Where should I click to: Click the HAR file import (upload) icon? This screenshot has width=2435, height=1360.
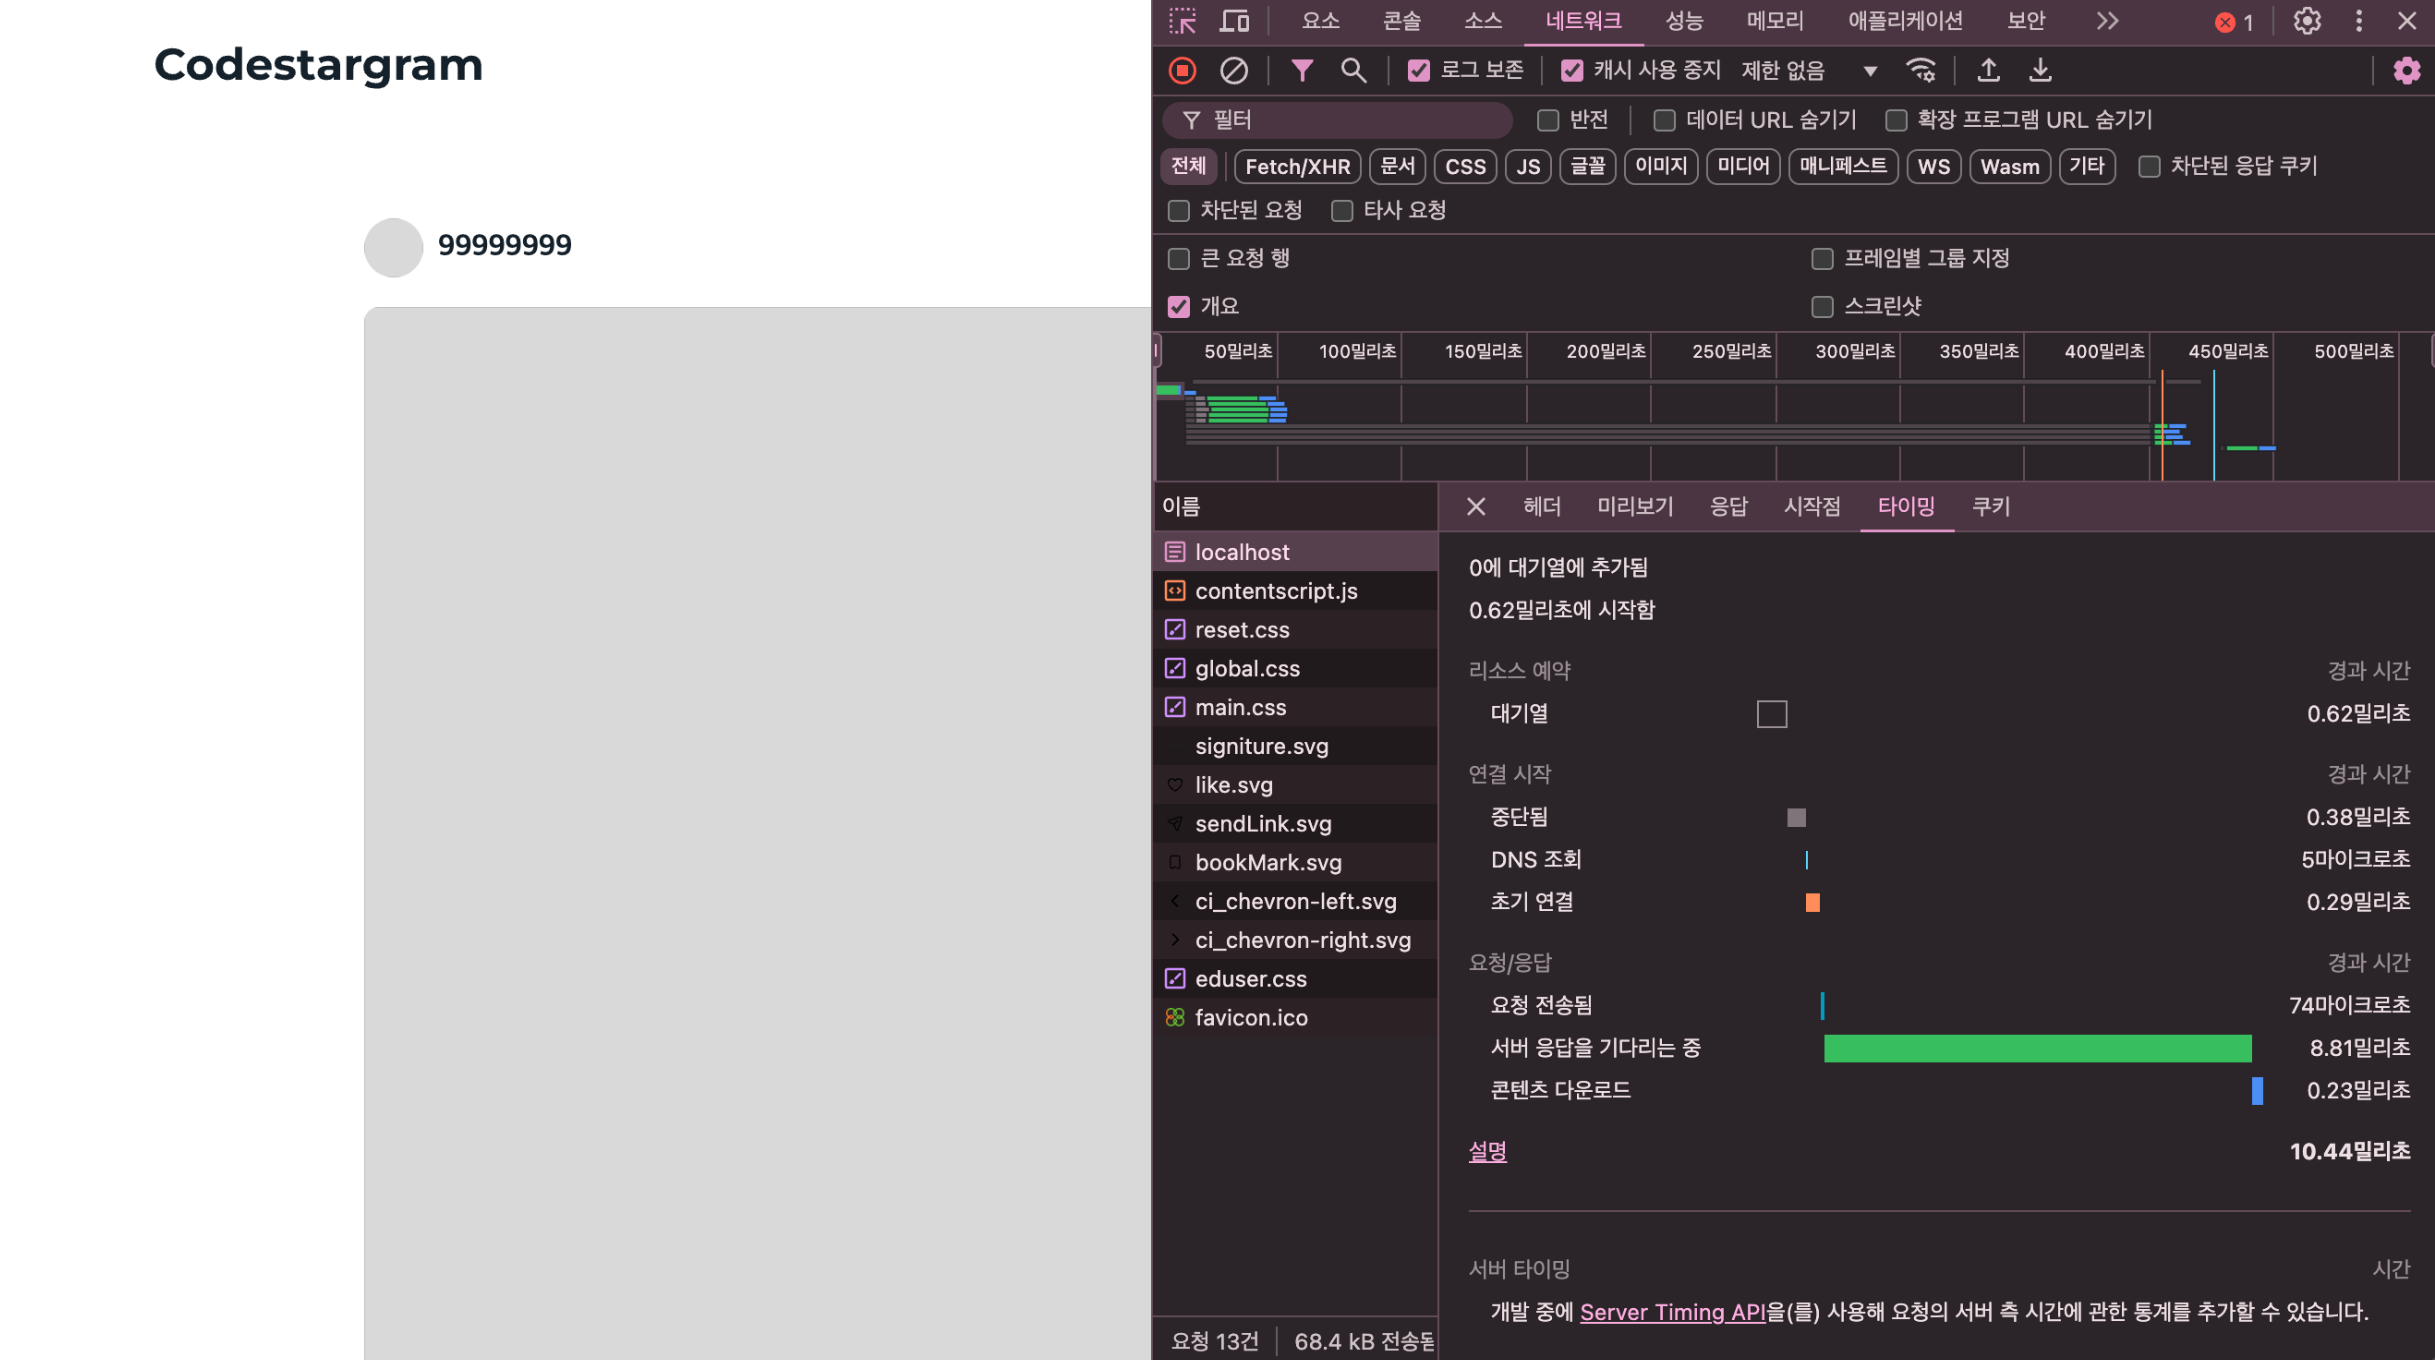tap(1988, 70)
